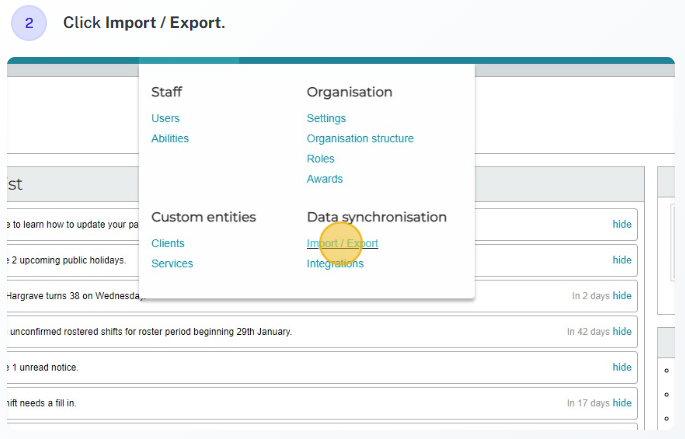Open the Services link
The width and height of the screenshot is (685, 439).
[x=172, y=263]
